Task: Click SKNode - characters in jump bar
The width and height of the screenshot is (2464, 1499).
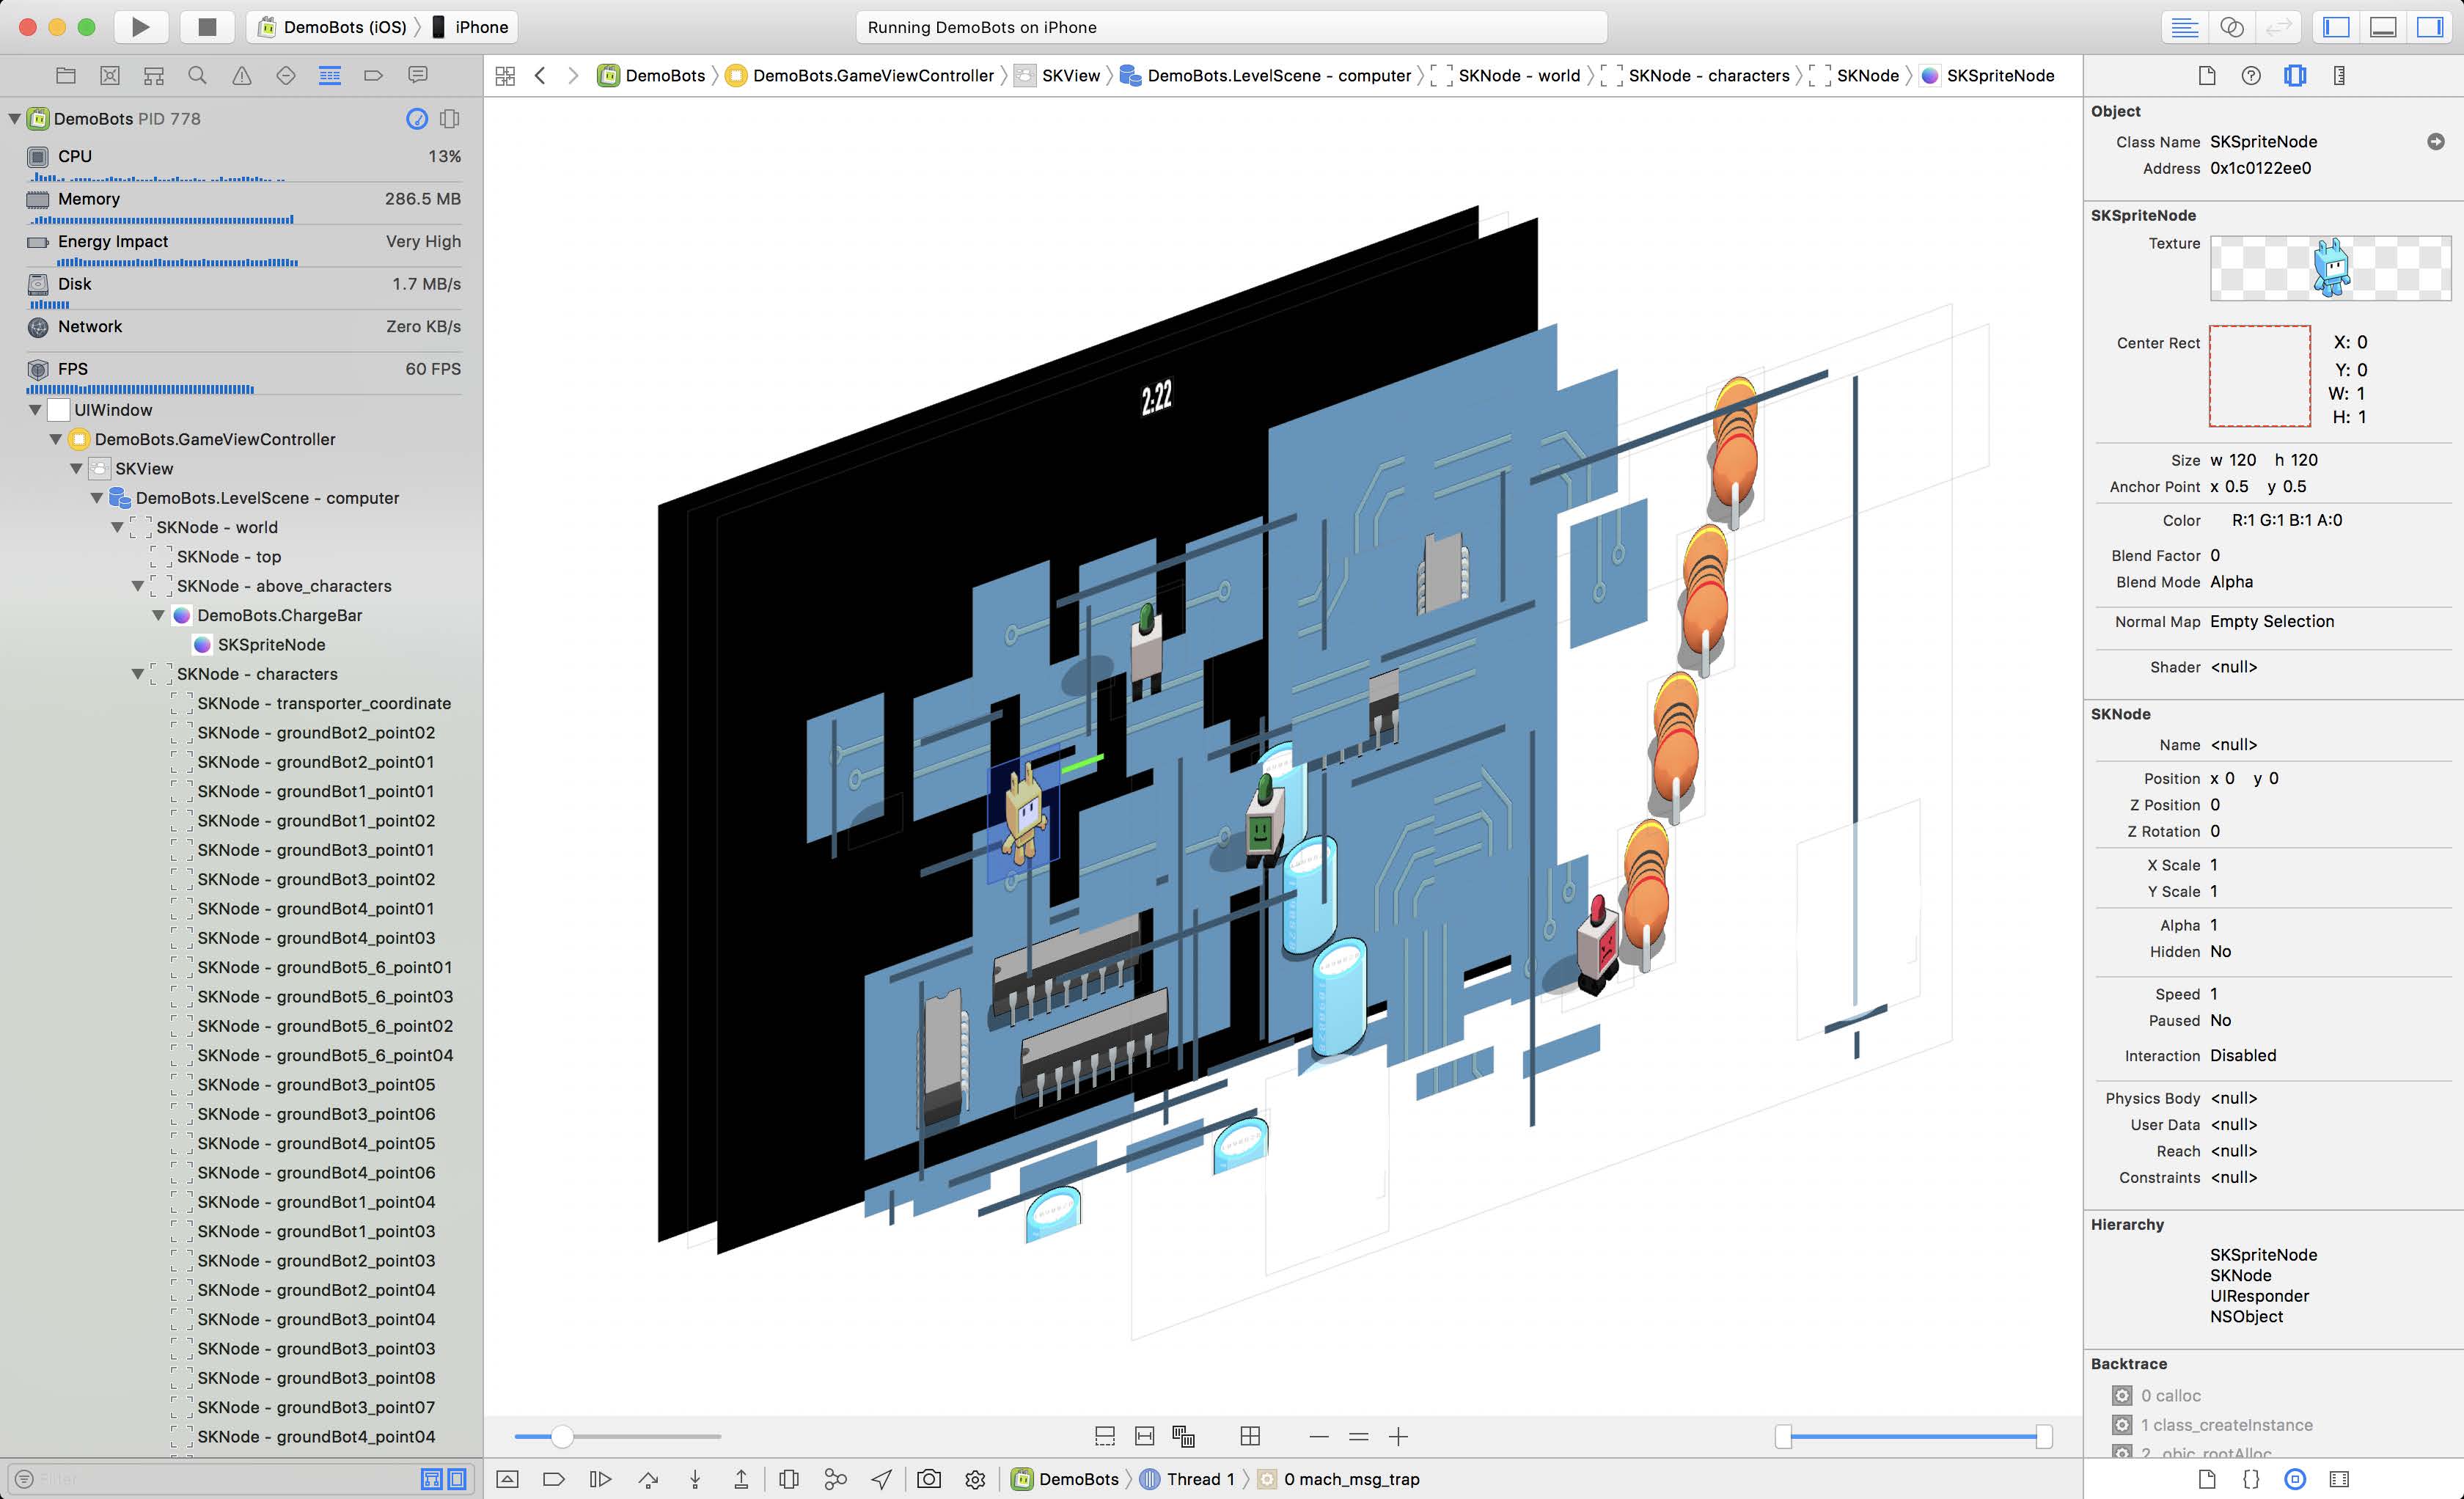Action: (x=1696, y=76)
